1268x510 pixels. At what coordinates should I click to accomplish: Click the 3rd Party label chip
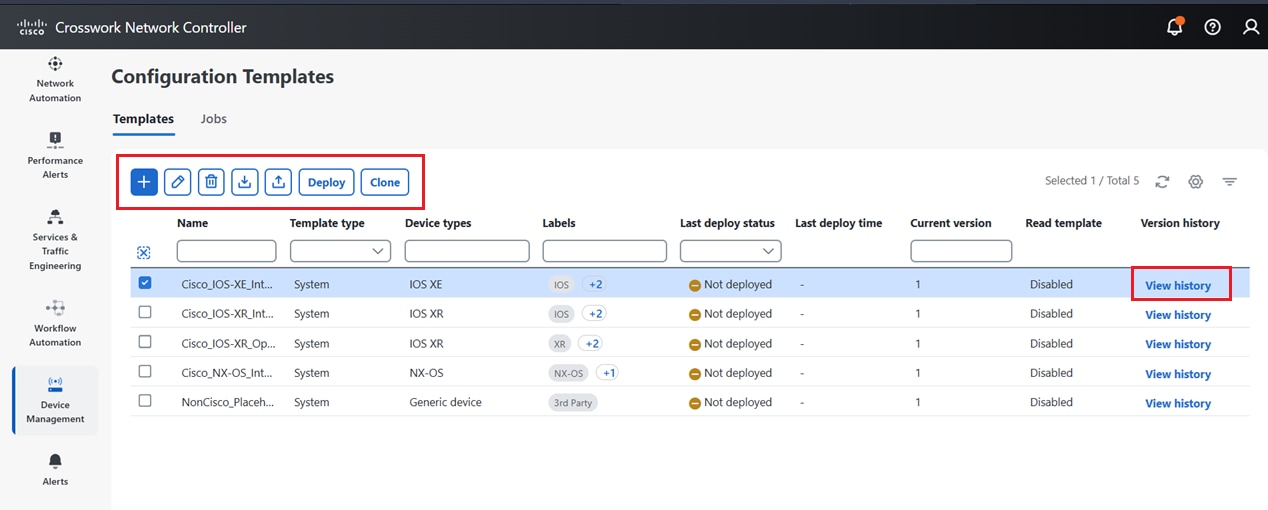573,403
